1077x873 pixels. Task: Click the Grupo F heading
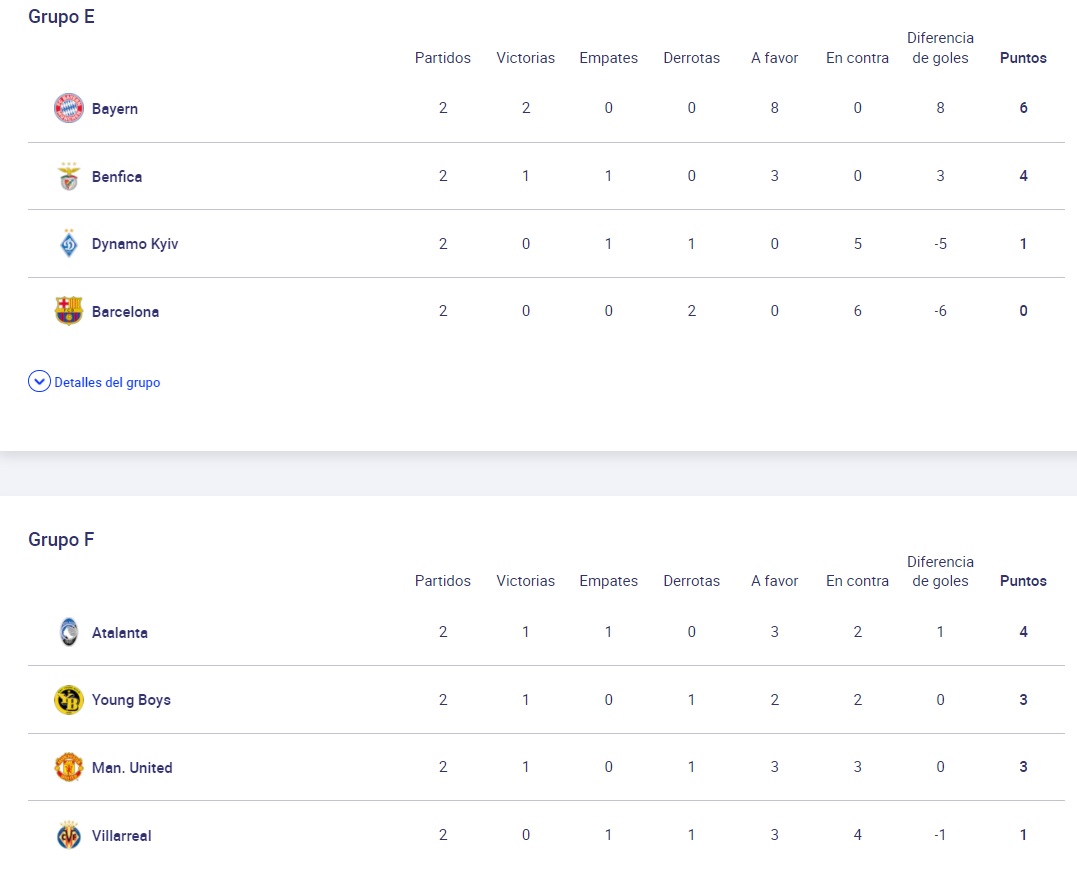tap(61, 540)
